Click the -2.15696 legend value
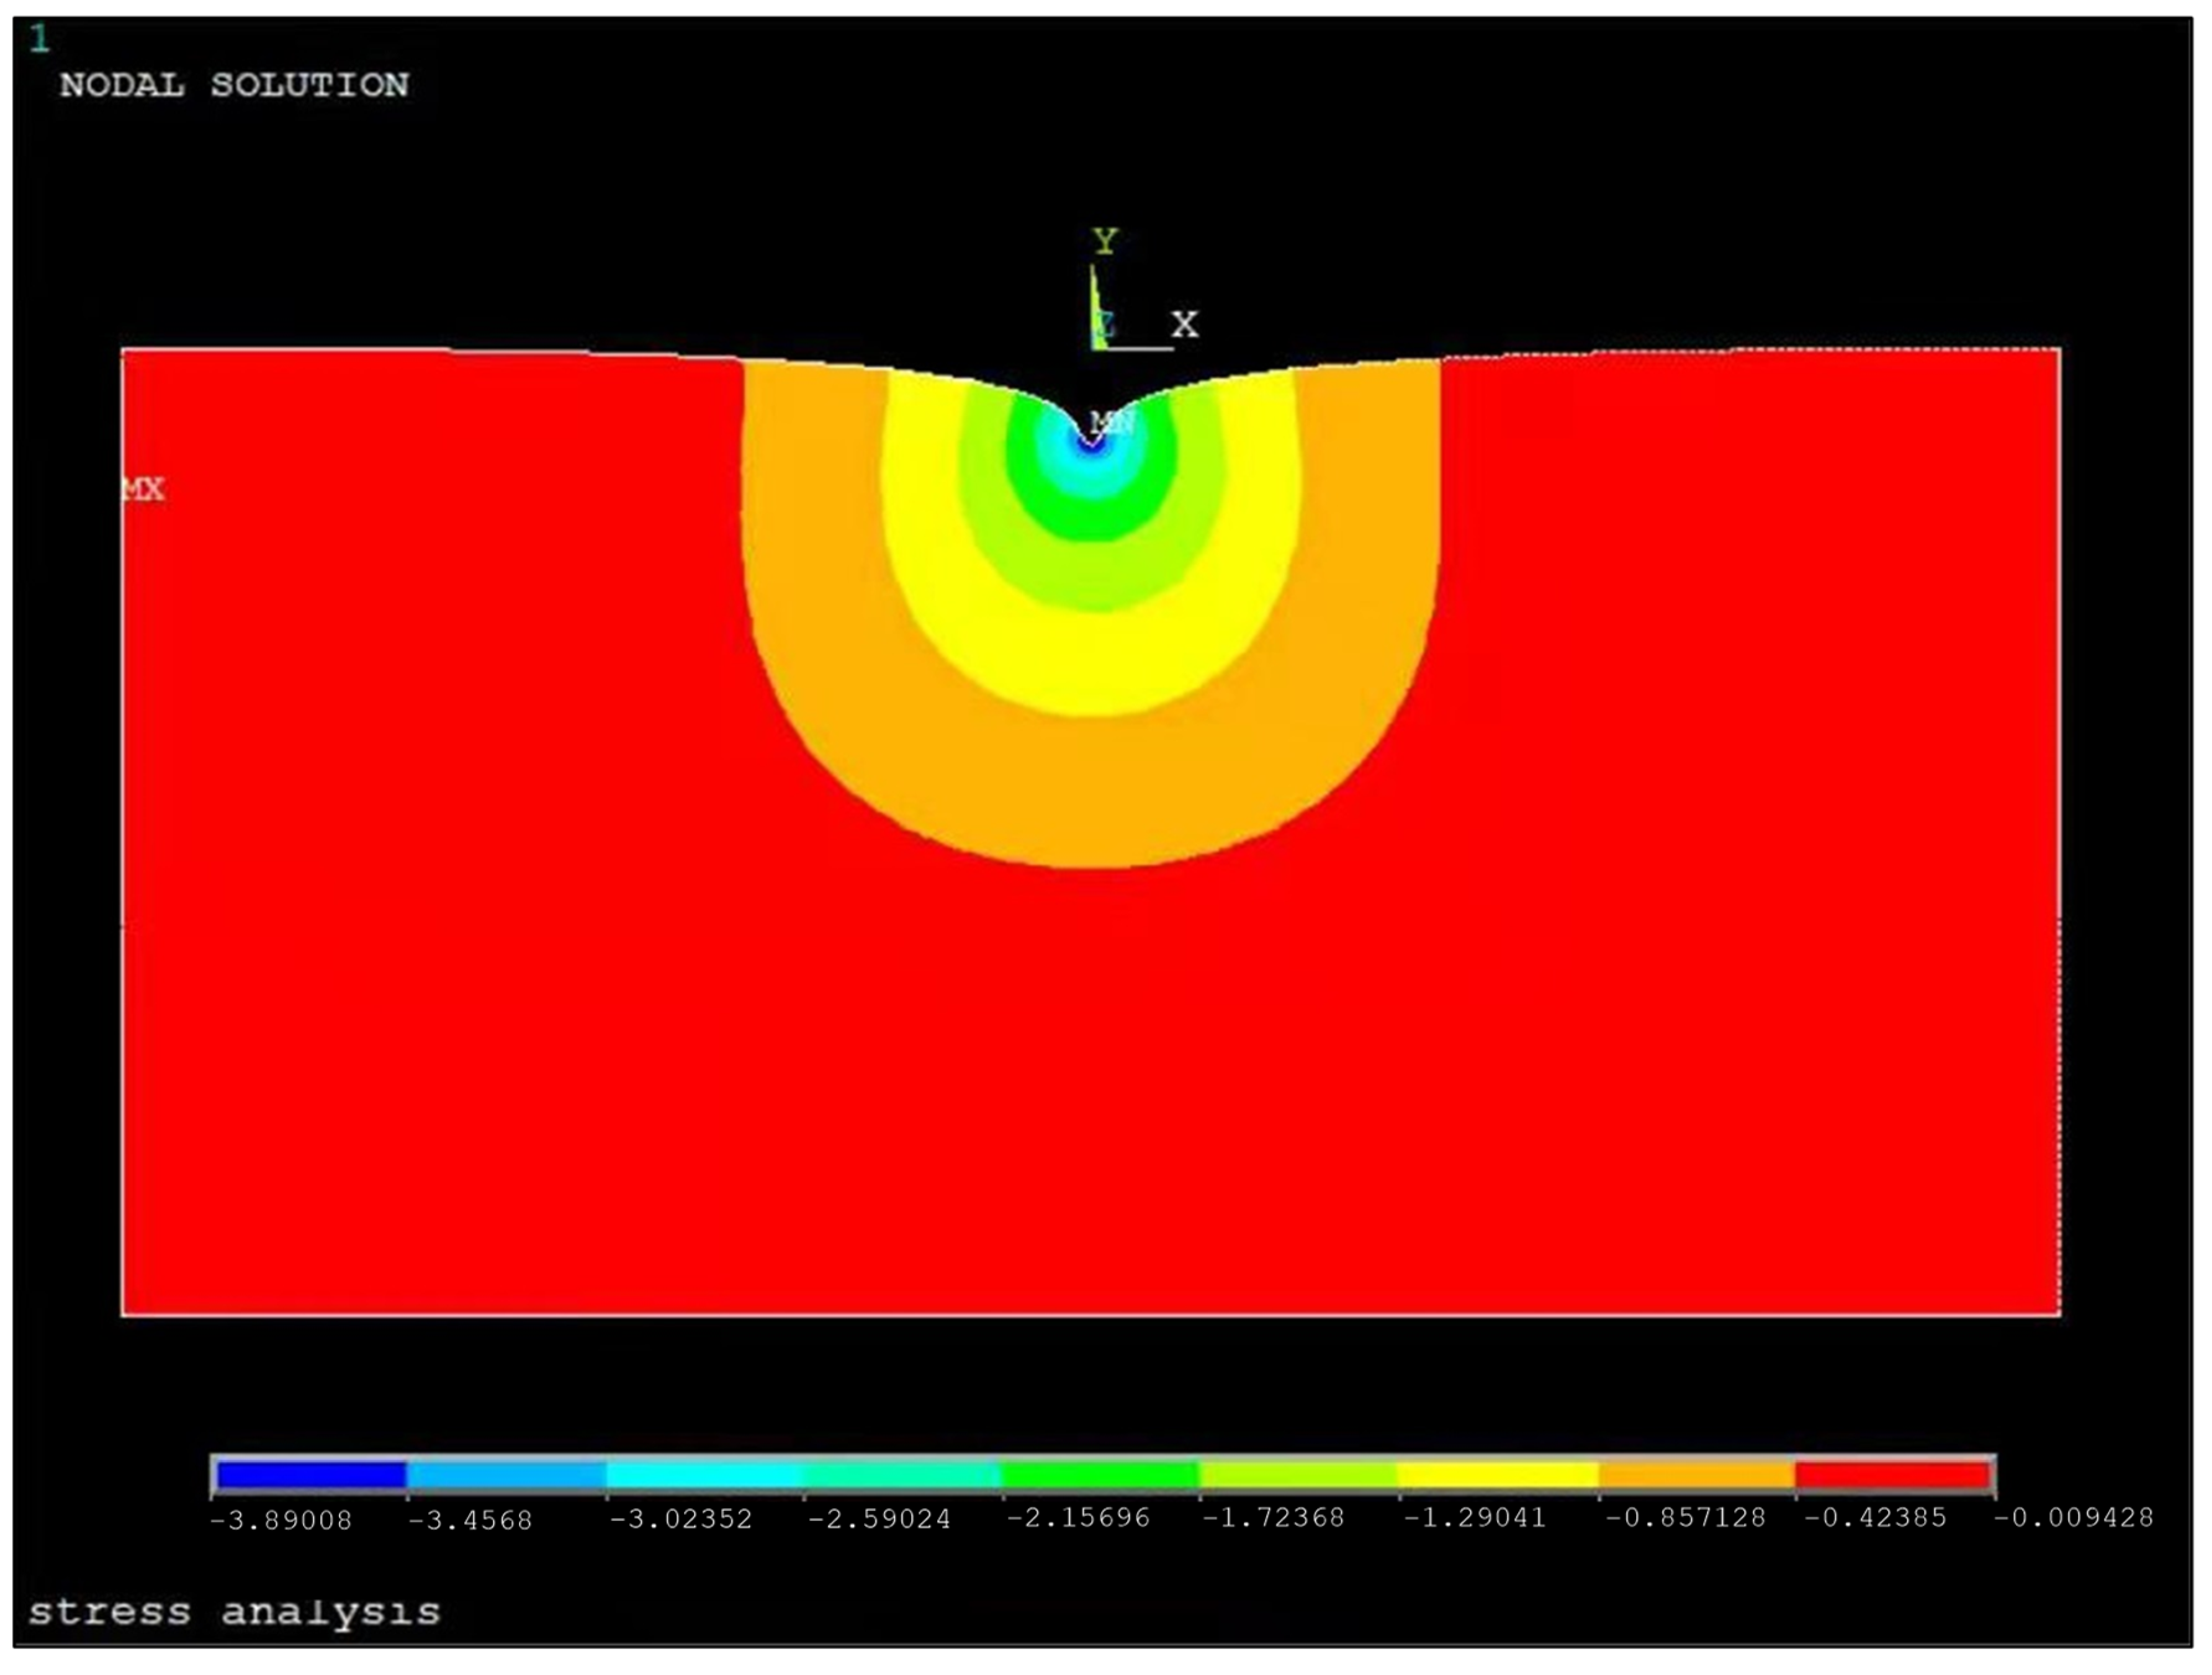2212x1675 pixels. click(1078, 1518)
